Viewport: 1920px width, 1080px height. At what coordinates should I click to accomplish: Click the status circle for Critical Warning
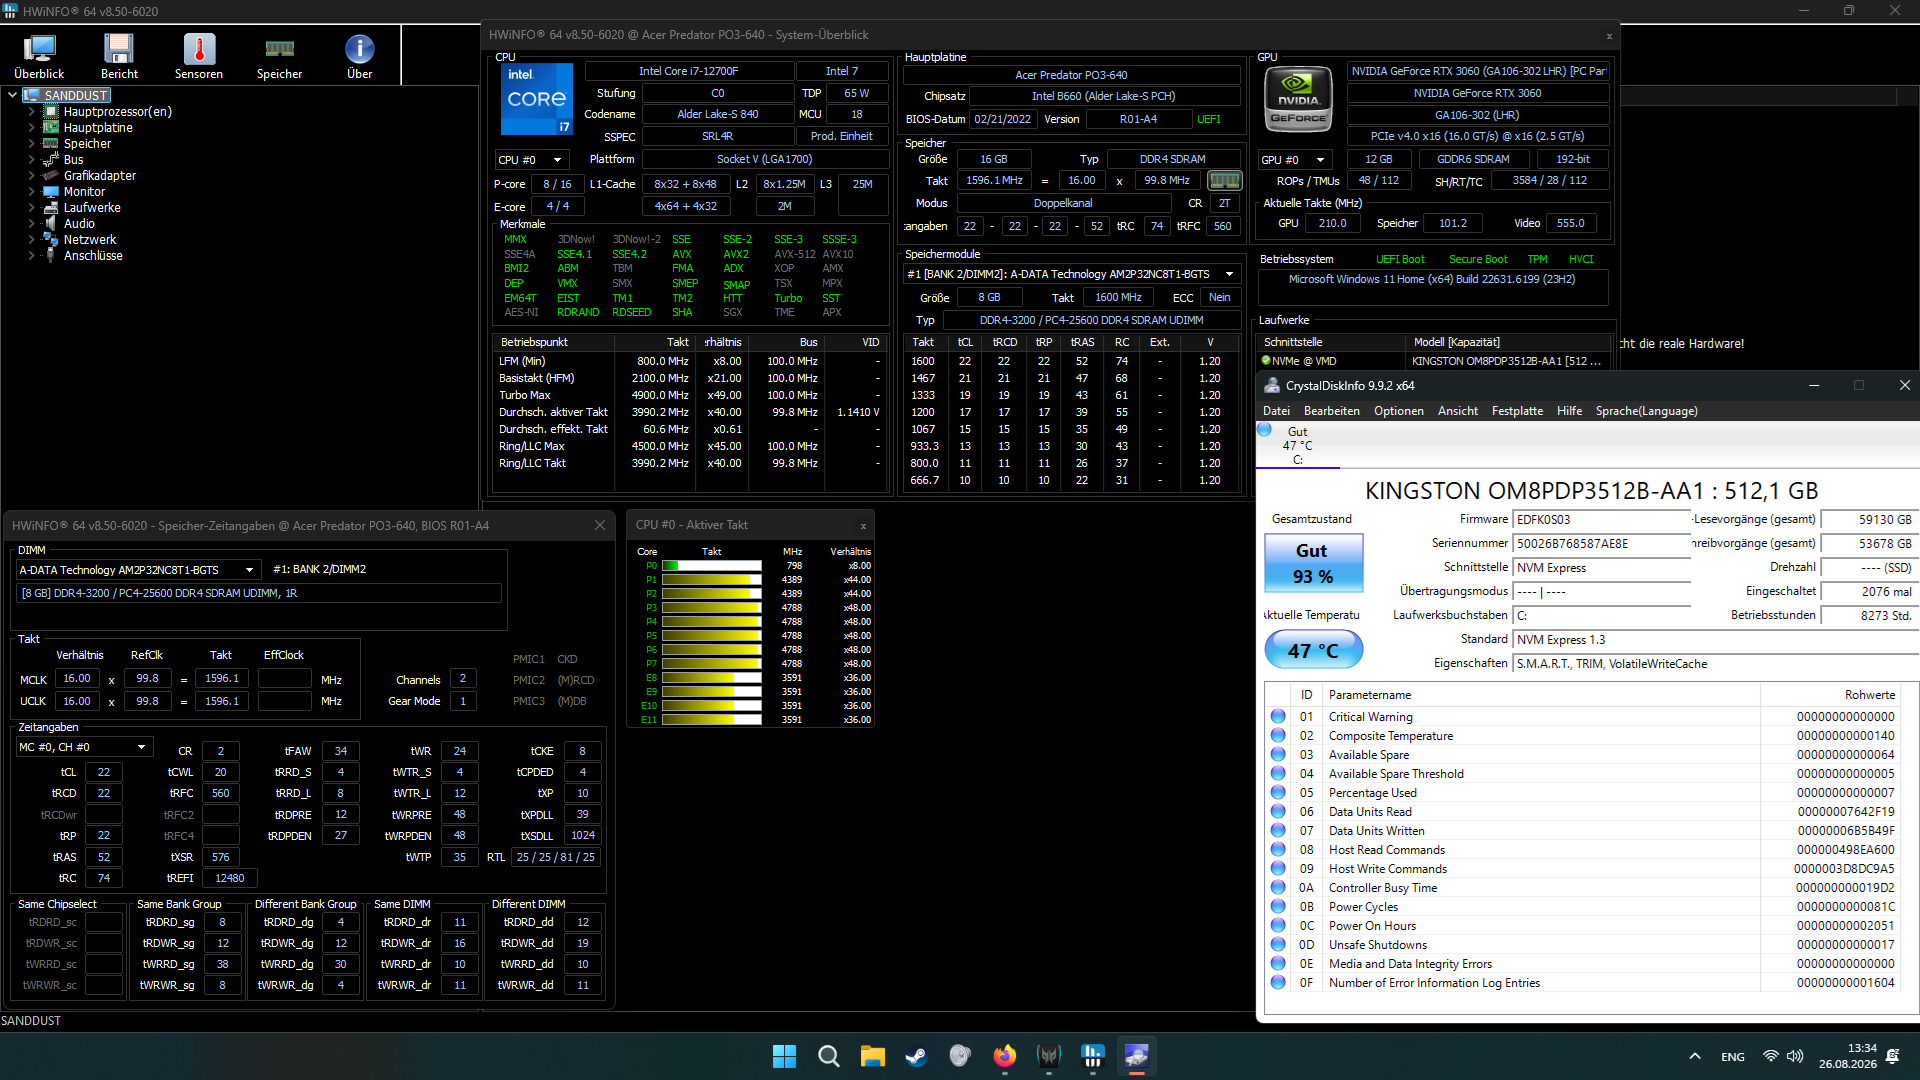tap(1278, 717)
